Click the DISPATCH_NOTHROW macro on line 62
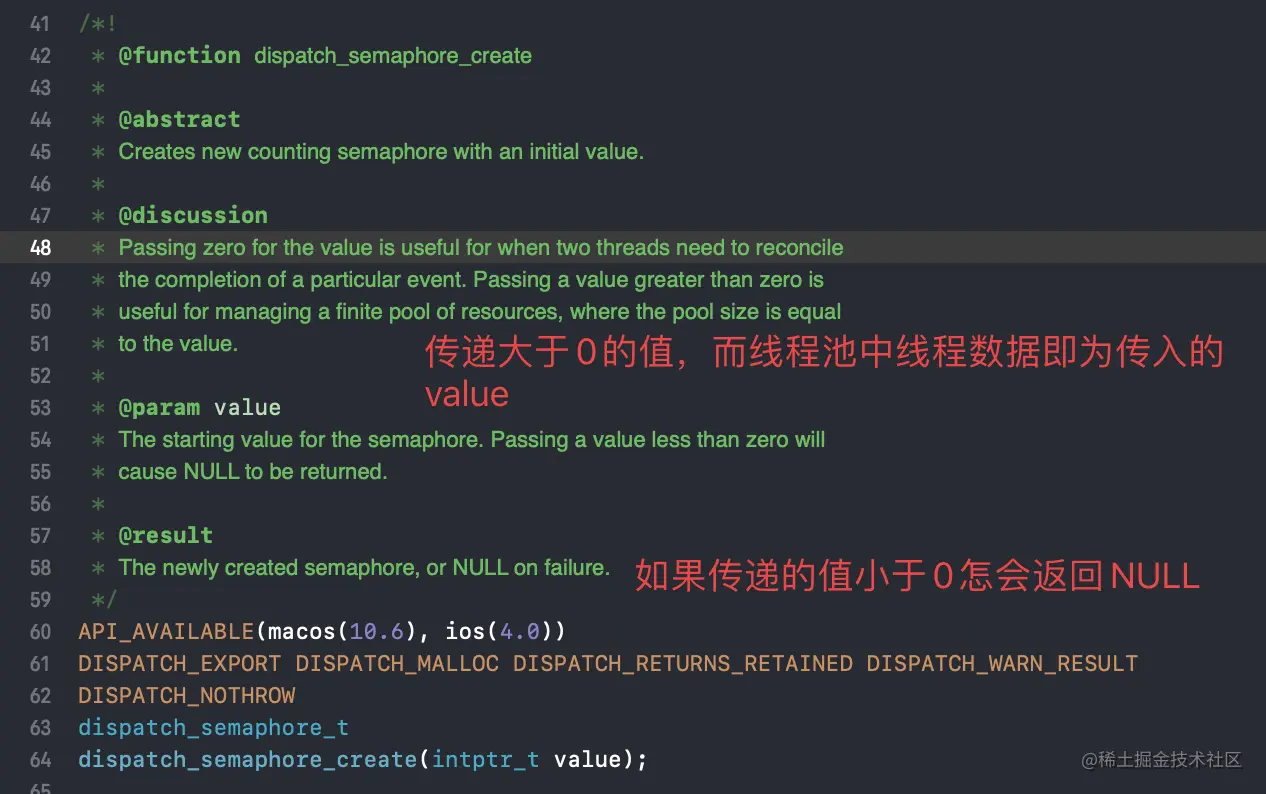Screen dimensions: 1266x794 click(187, 695)
